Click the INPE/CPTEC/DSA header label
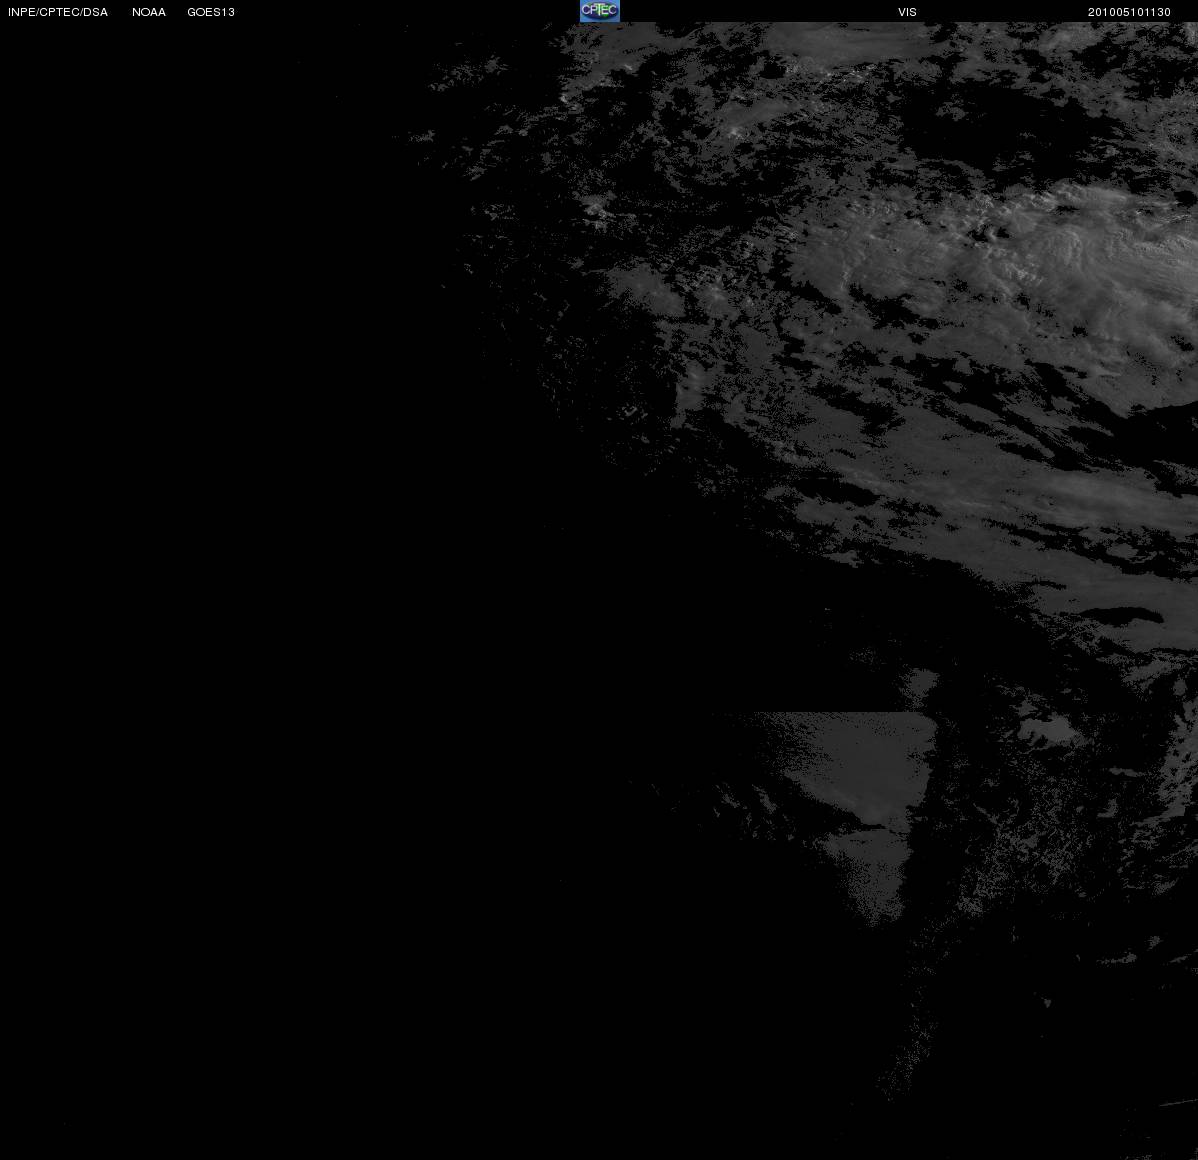 [58, 12]
